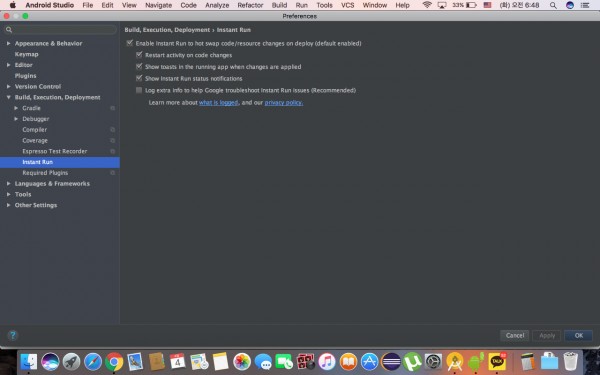Launch Google Chrome from the dock
The width and height of the screenshot is (600, 375).
[x=114, y=362]
